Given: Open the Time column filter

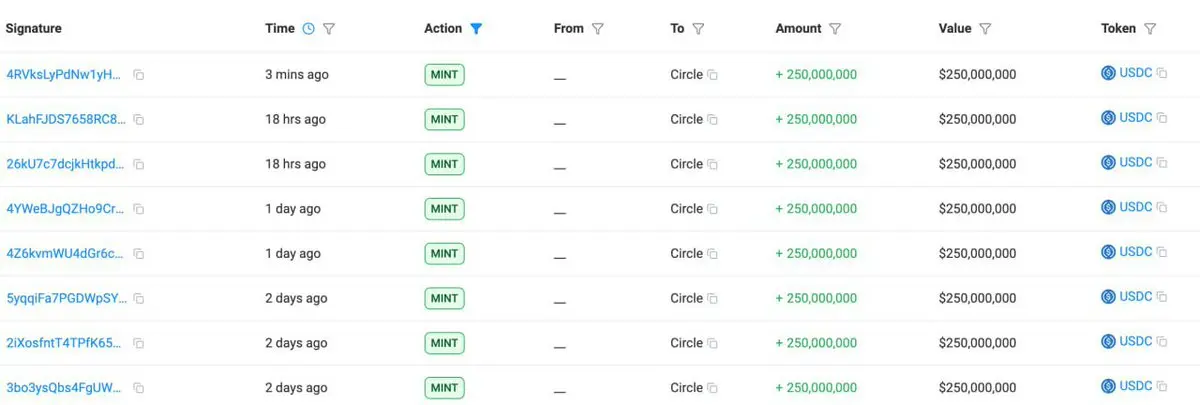Looking at the screenshot, I should pyautogui.click(x=329, y=29).
